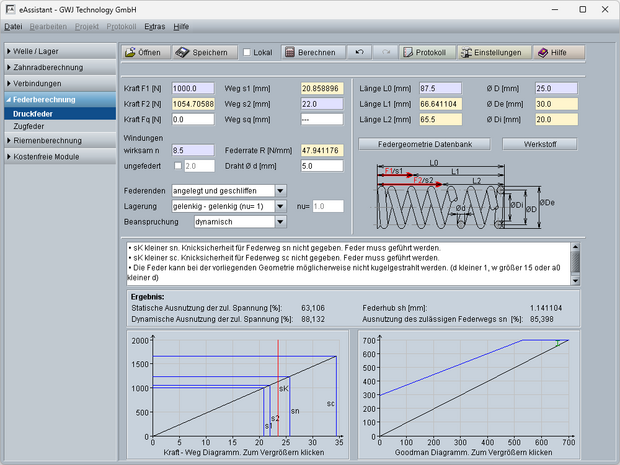The height and width of the screenshot is (465, 620).
Task: Click the Werkstoff button
Action: [538, 143]
